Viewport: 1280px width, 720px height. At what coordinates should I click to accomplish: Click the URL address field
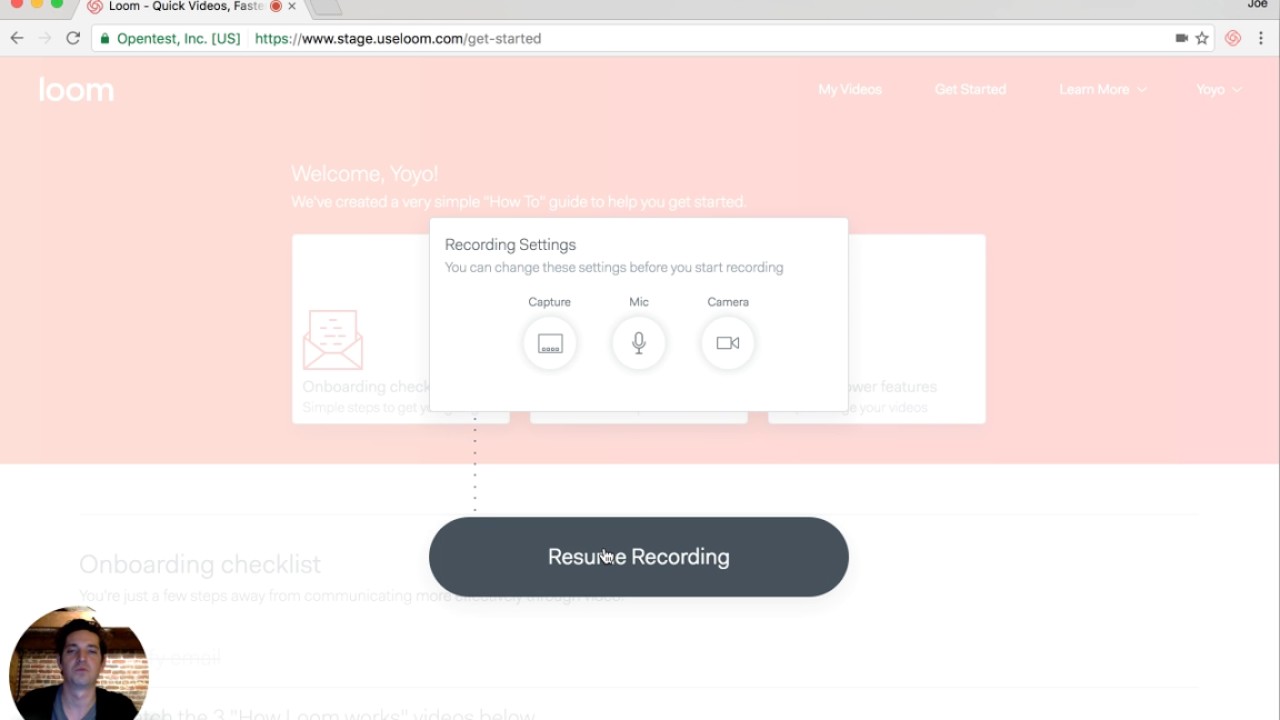click(700, 38)
